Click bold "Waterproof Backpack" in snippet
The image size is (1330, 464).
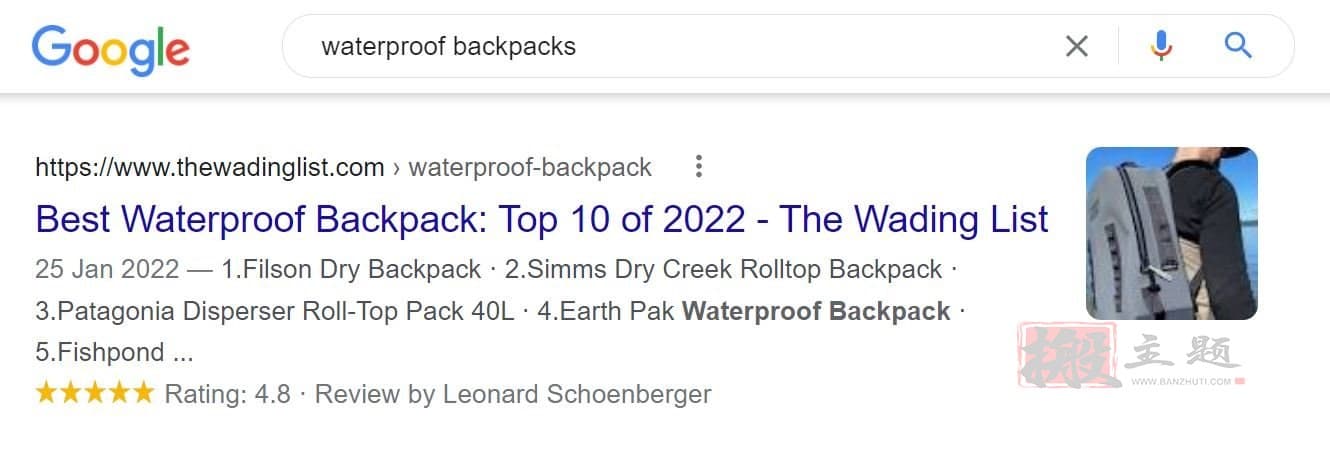pos(816,312)
